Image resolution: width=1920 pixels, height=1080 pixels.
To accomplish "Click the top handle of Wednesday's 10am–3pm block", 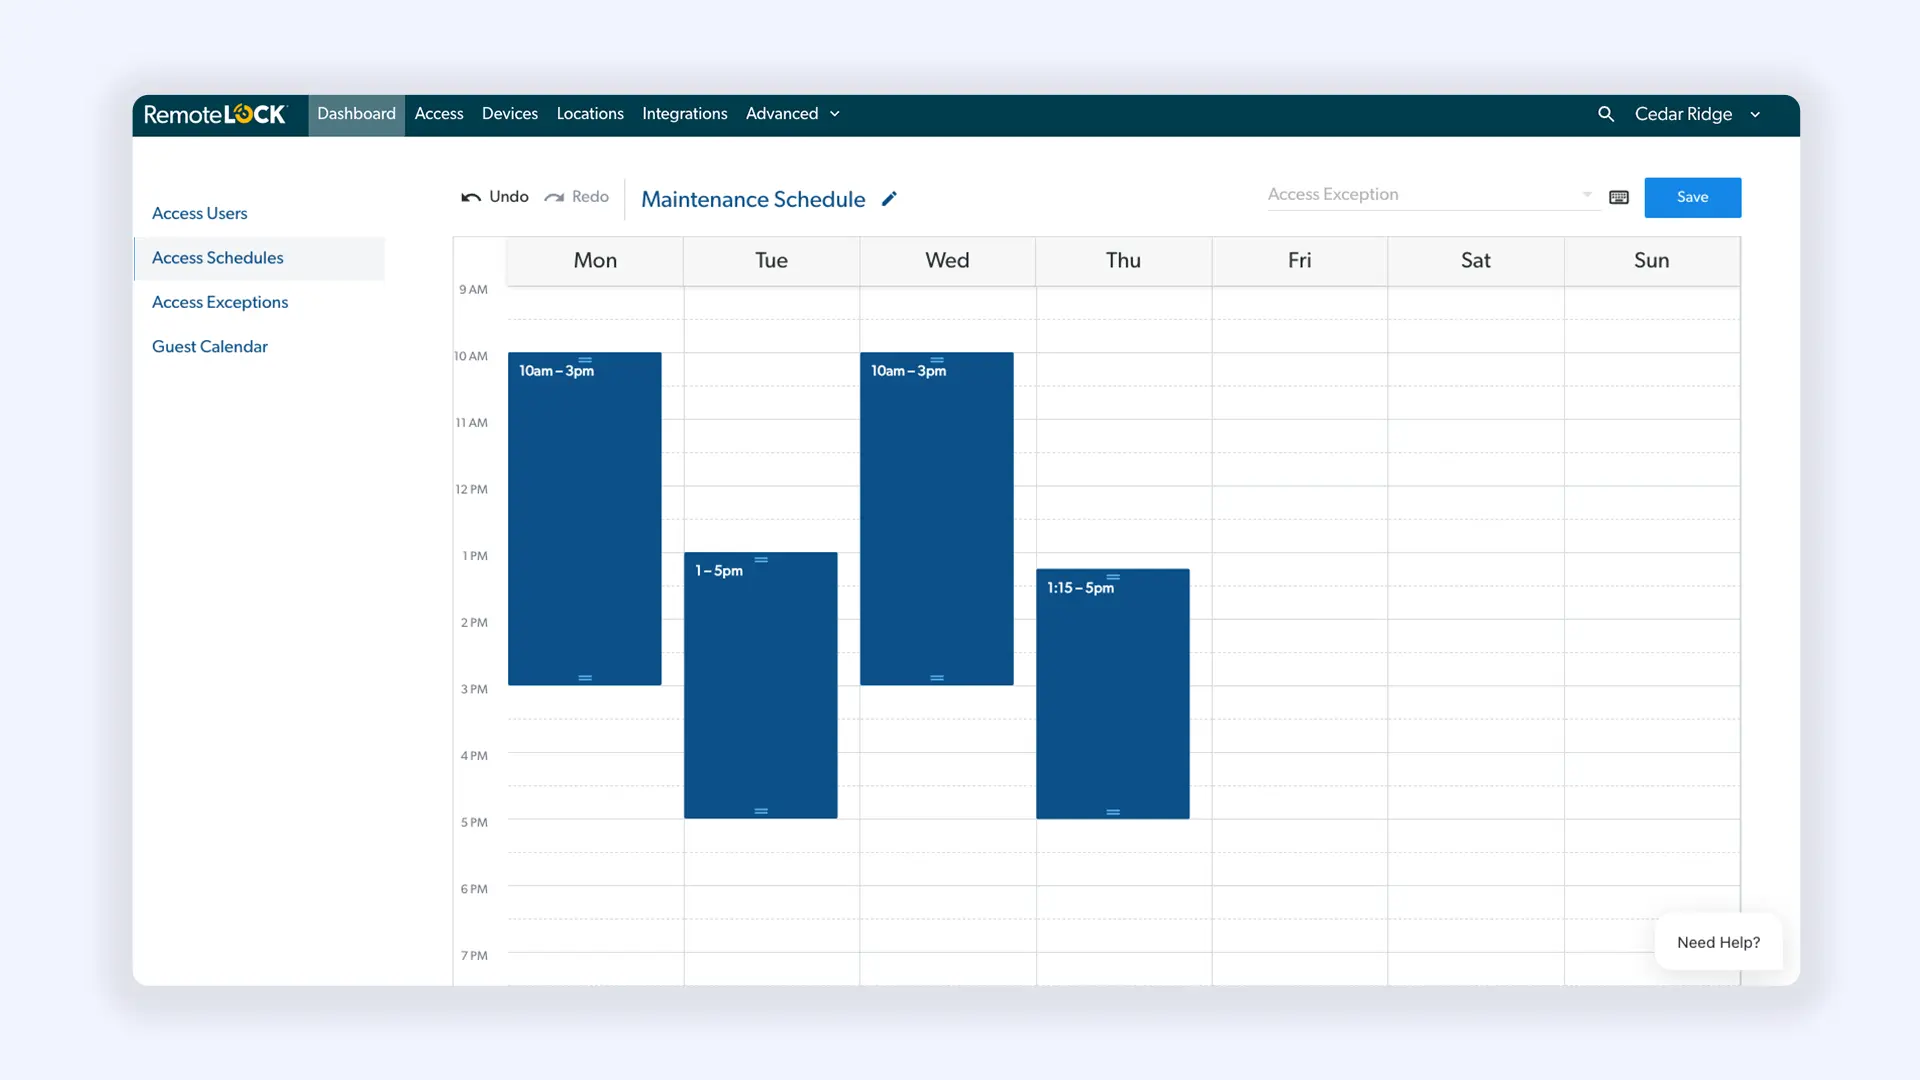I will coord(937,360).
